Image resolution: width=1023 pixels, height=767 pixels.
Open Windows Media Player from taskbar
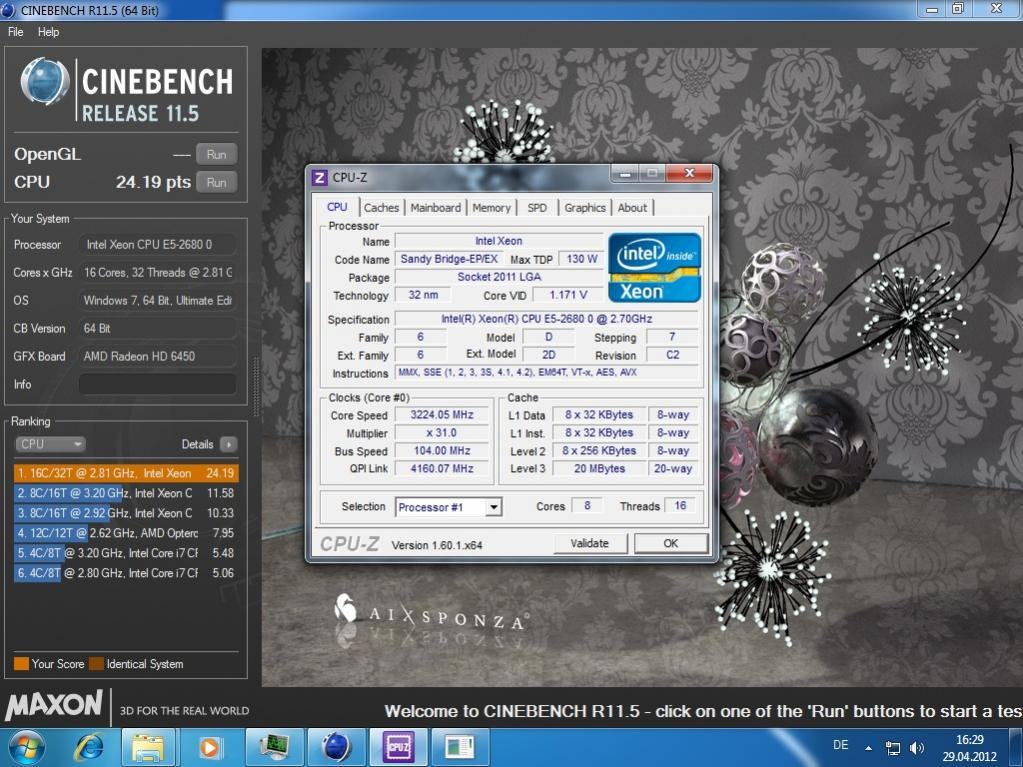click(209, 747)
